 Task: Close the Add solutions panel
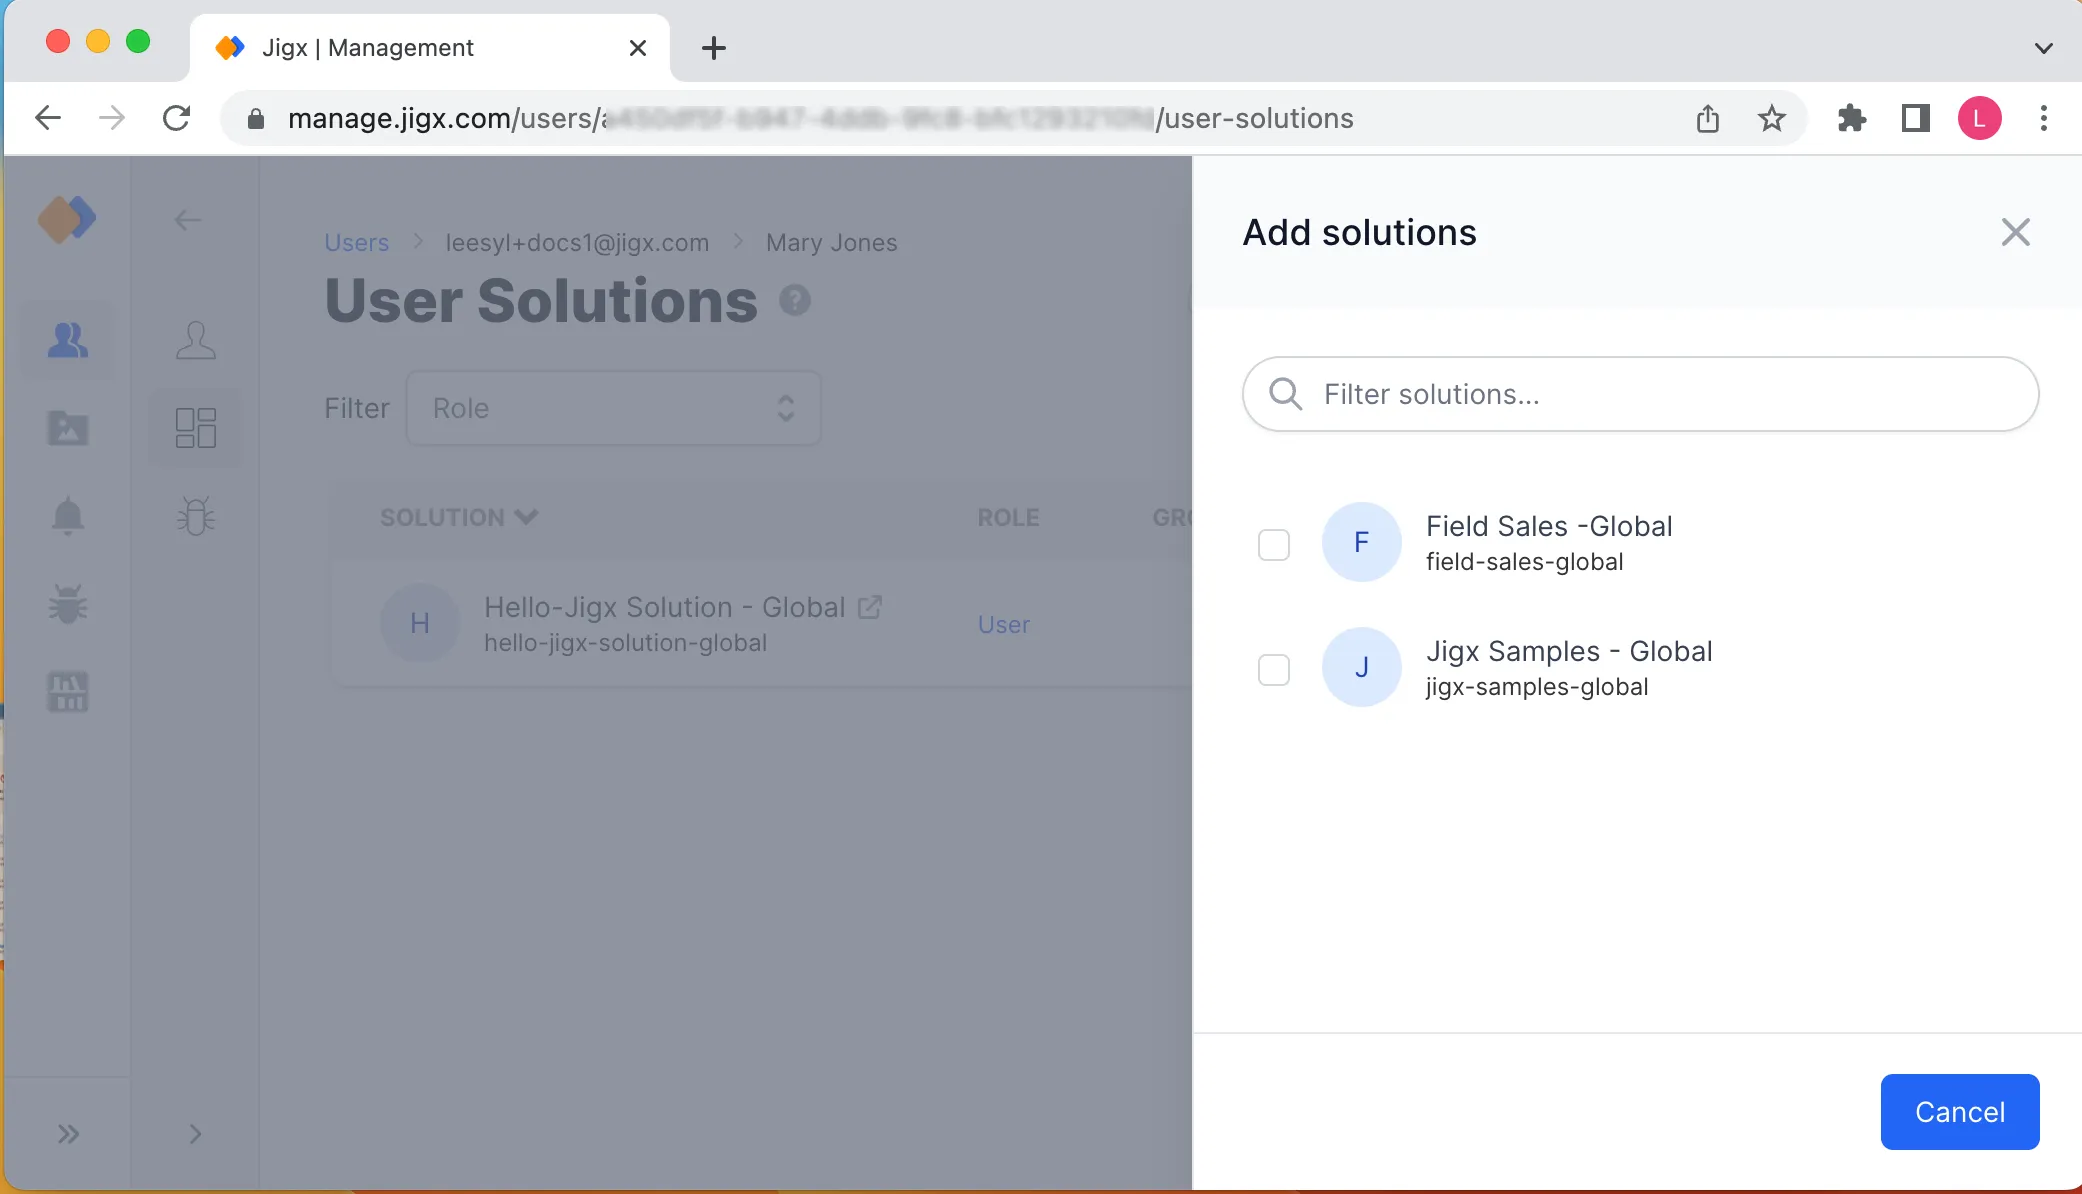2015,232
